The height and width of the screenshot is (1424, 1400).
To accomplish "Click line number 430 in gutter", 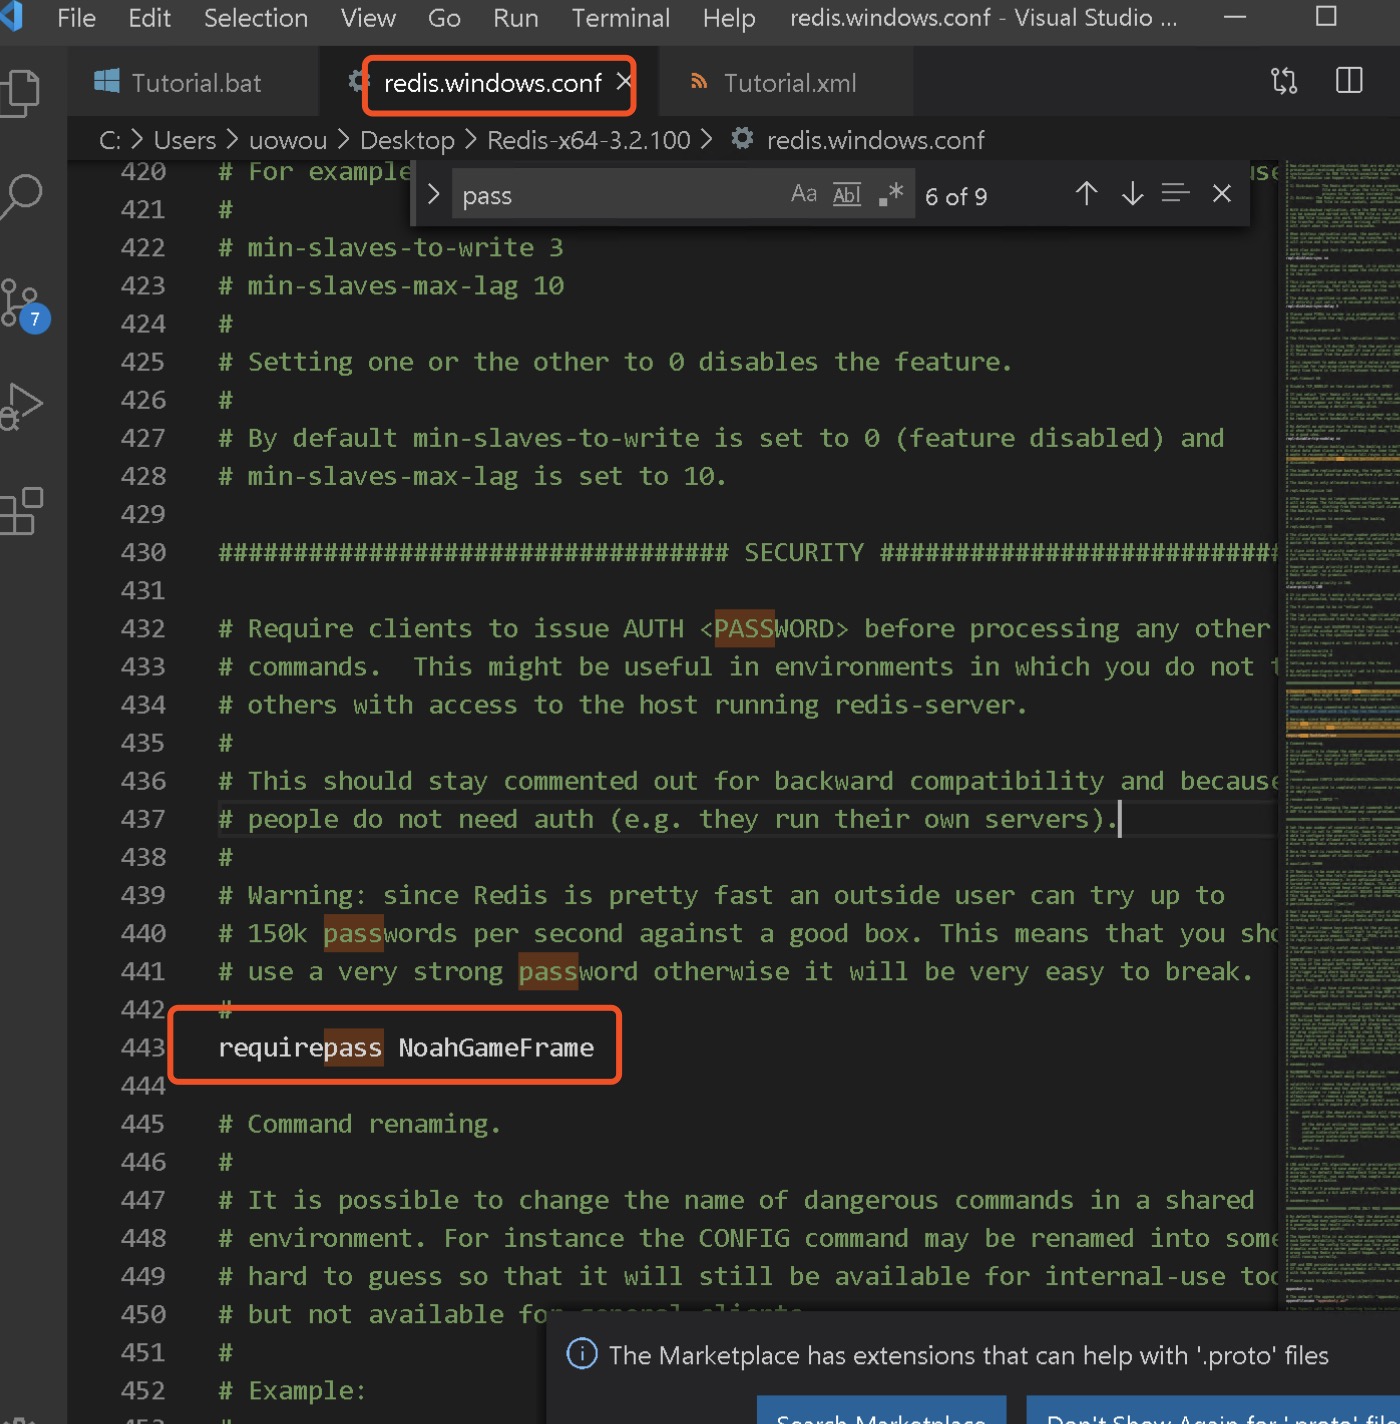I will tap(143, 552).
